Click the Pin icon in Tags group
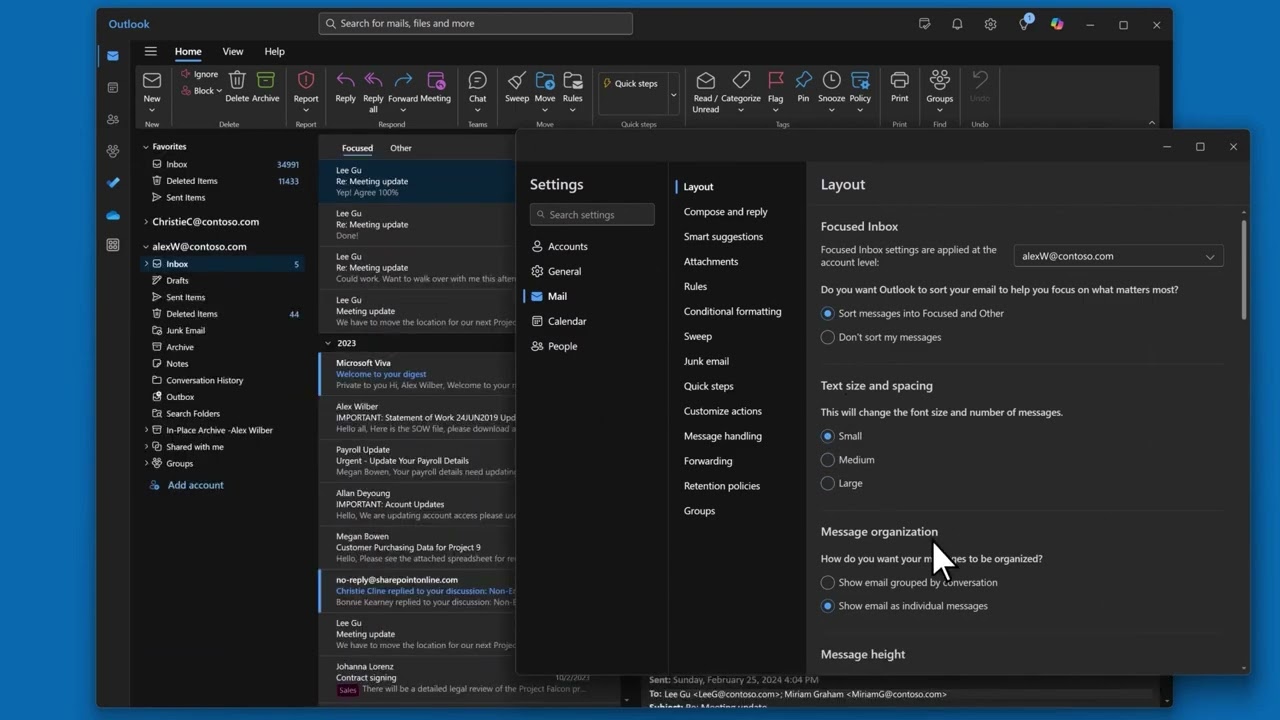 [x=803, y=80]
